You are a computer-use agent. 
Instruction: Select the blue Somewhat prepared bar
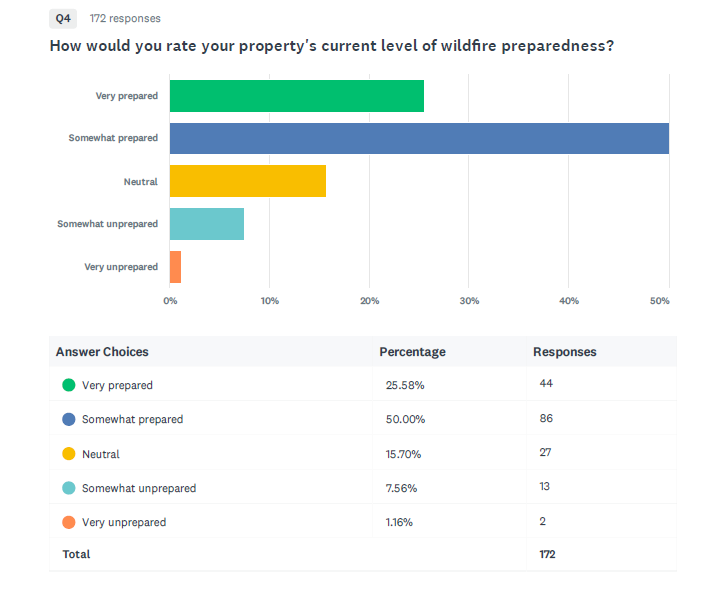(x=419, y=138)
